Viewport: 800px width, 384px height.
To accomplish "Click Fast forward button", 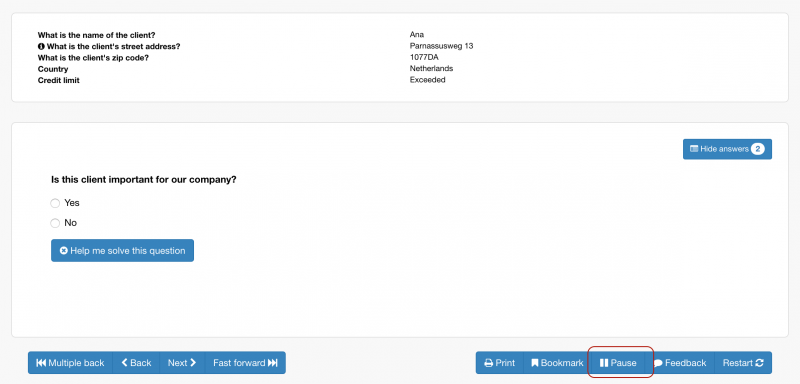I will tap(245, 363).
